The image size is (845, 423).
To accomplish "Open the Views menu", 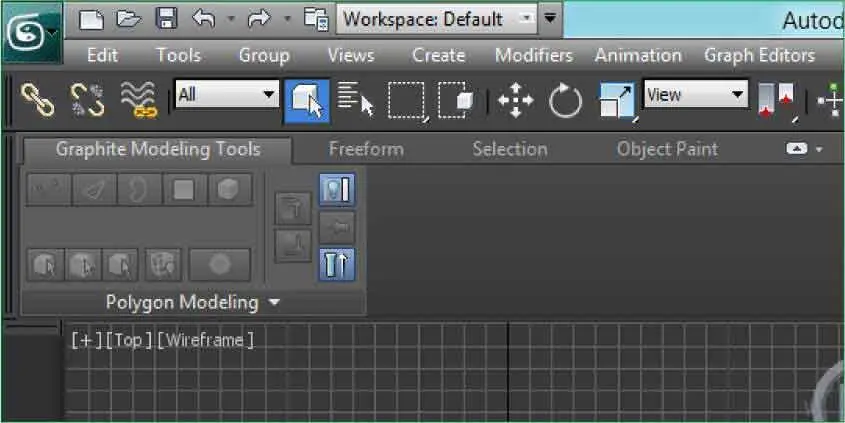I will click(351, 56).
